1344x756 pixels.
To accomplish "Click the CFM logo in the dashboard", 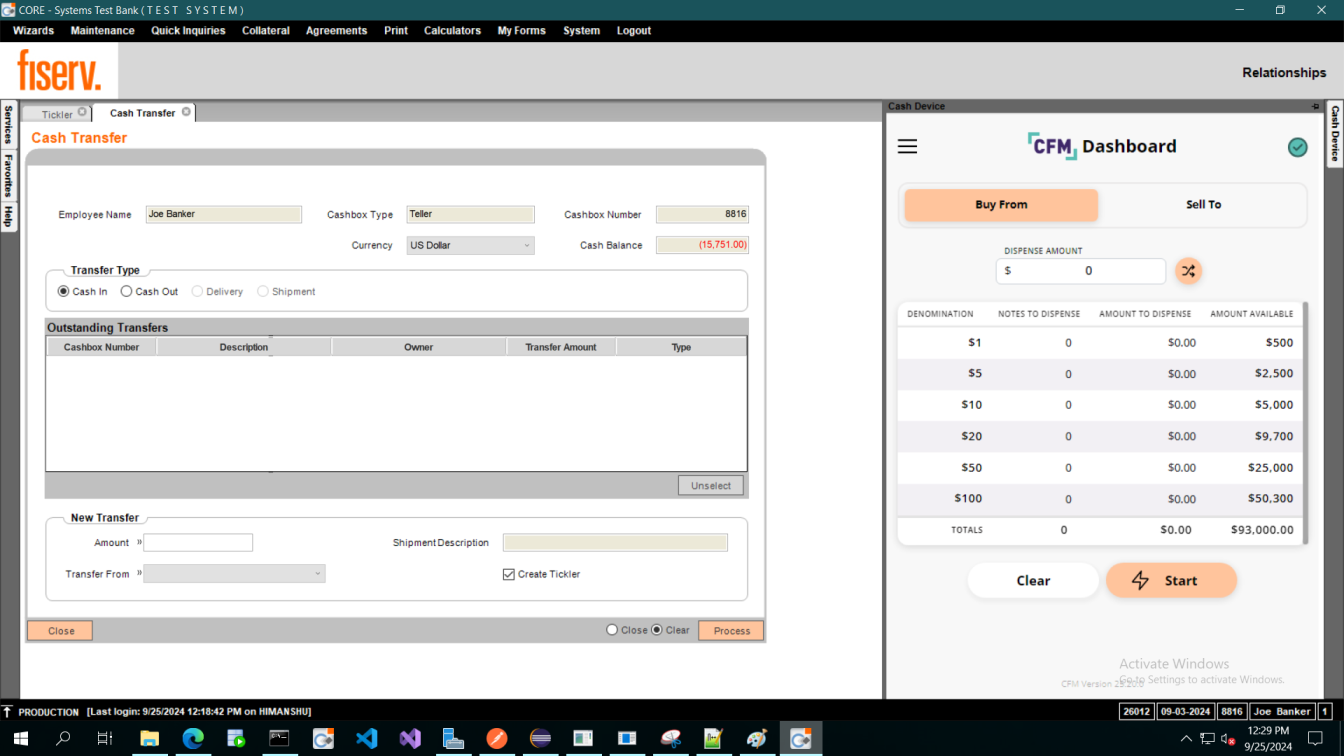I will point(1052,146).
